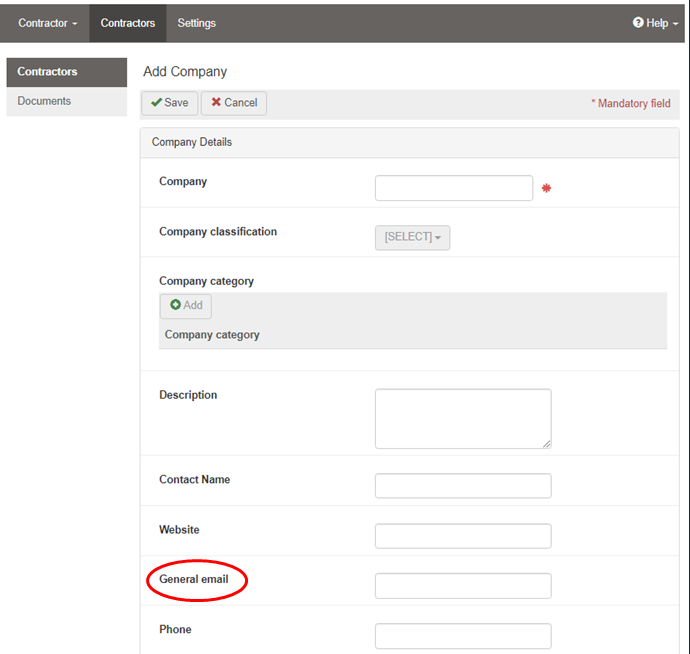Click the Website input field
The width and height of the screenshot is (690, 654).
pyautogui.click(x=462, y=536)
